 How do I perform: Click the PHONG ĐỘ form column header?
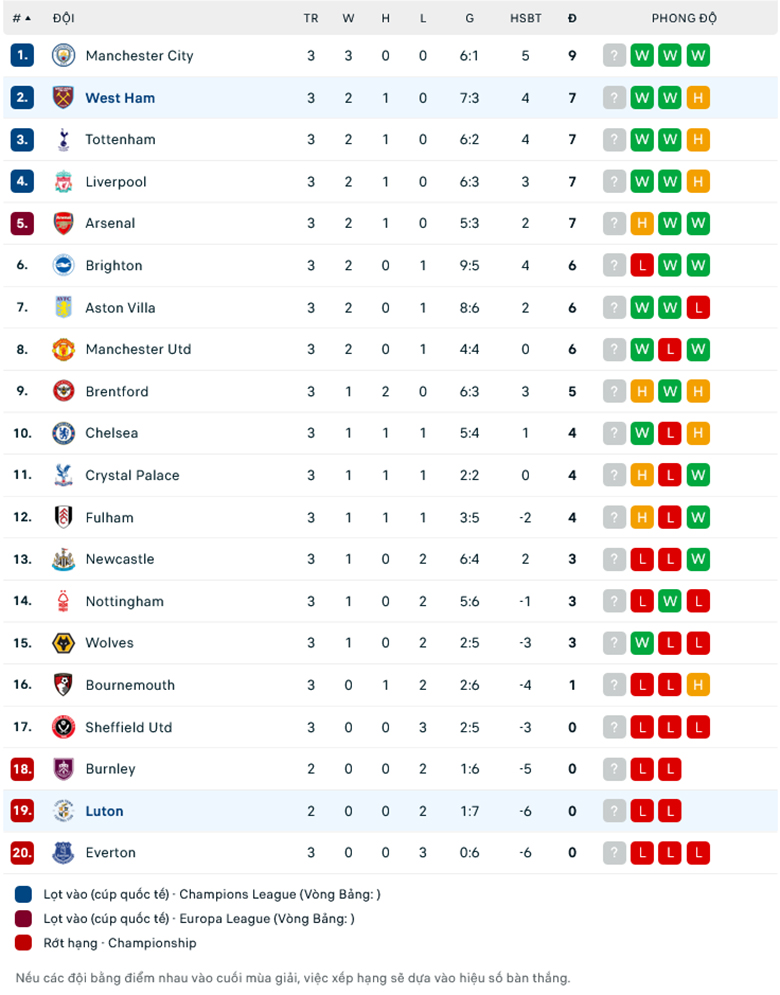[x=684, y=18]
